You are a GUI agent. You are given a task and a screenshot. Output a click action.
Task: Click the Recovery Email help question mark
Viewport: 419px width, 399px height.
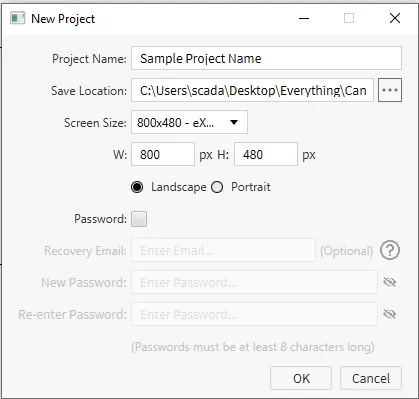(x=389, y=250)
